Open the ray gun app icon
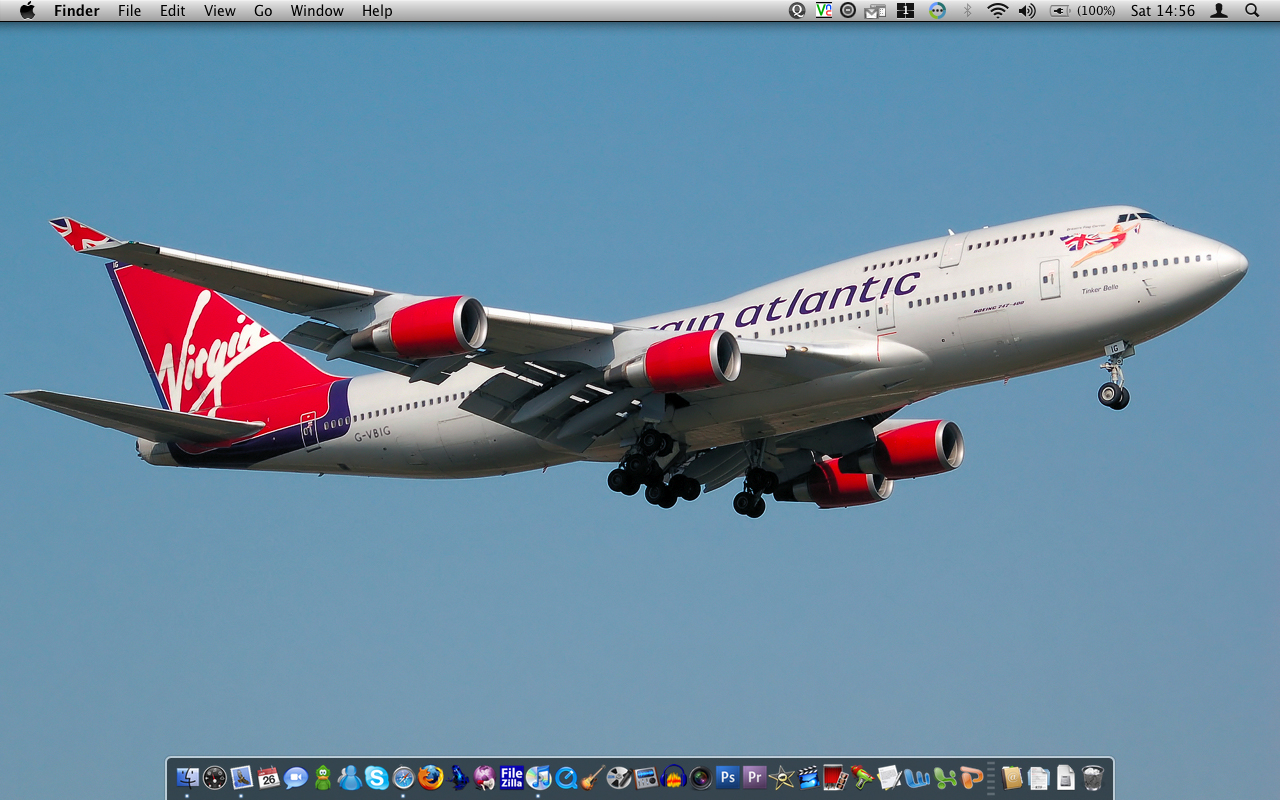Screen dimensions: 1280x800 pyautogui.click(x=863, y=777)
